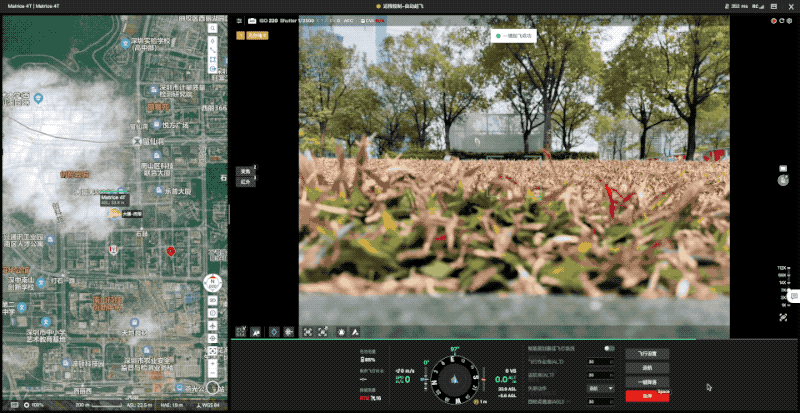Click the red location marker on map
800x413 pixels.
(171, 251)
